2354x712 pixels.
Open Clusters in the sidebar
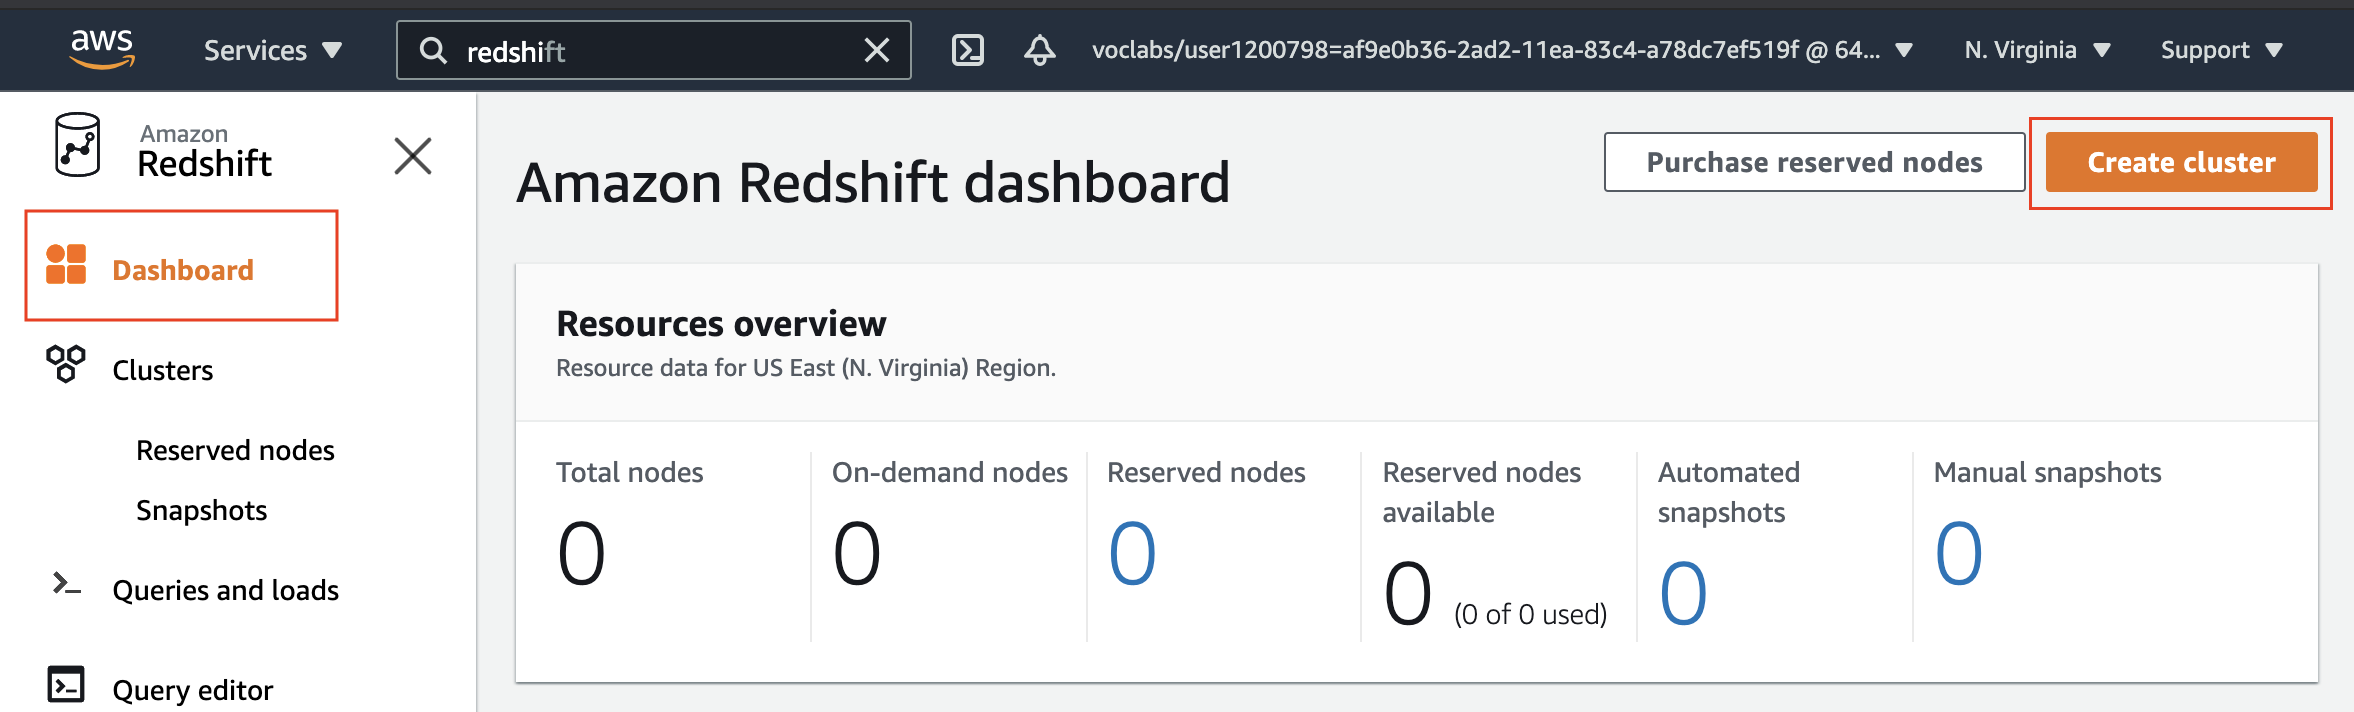[x=163, y=370]
